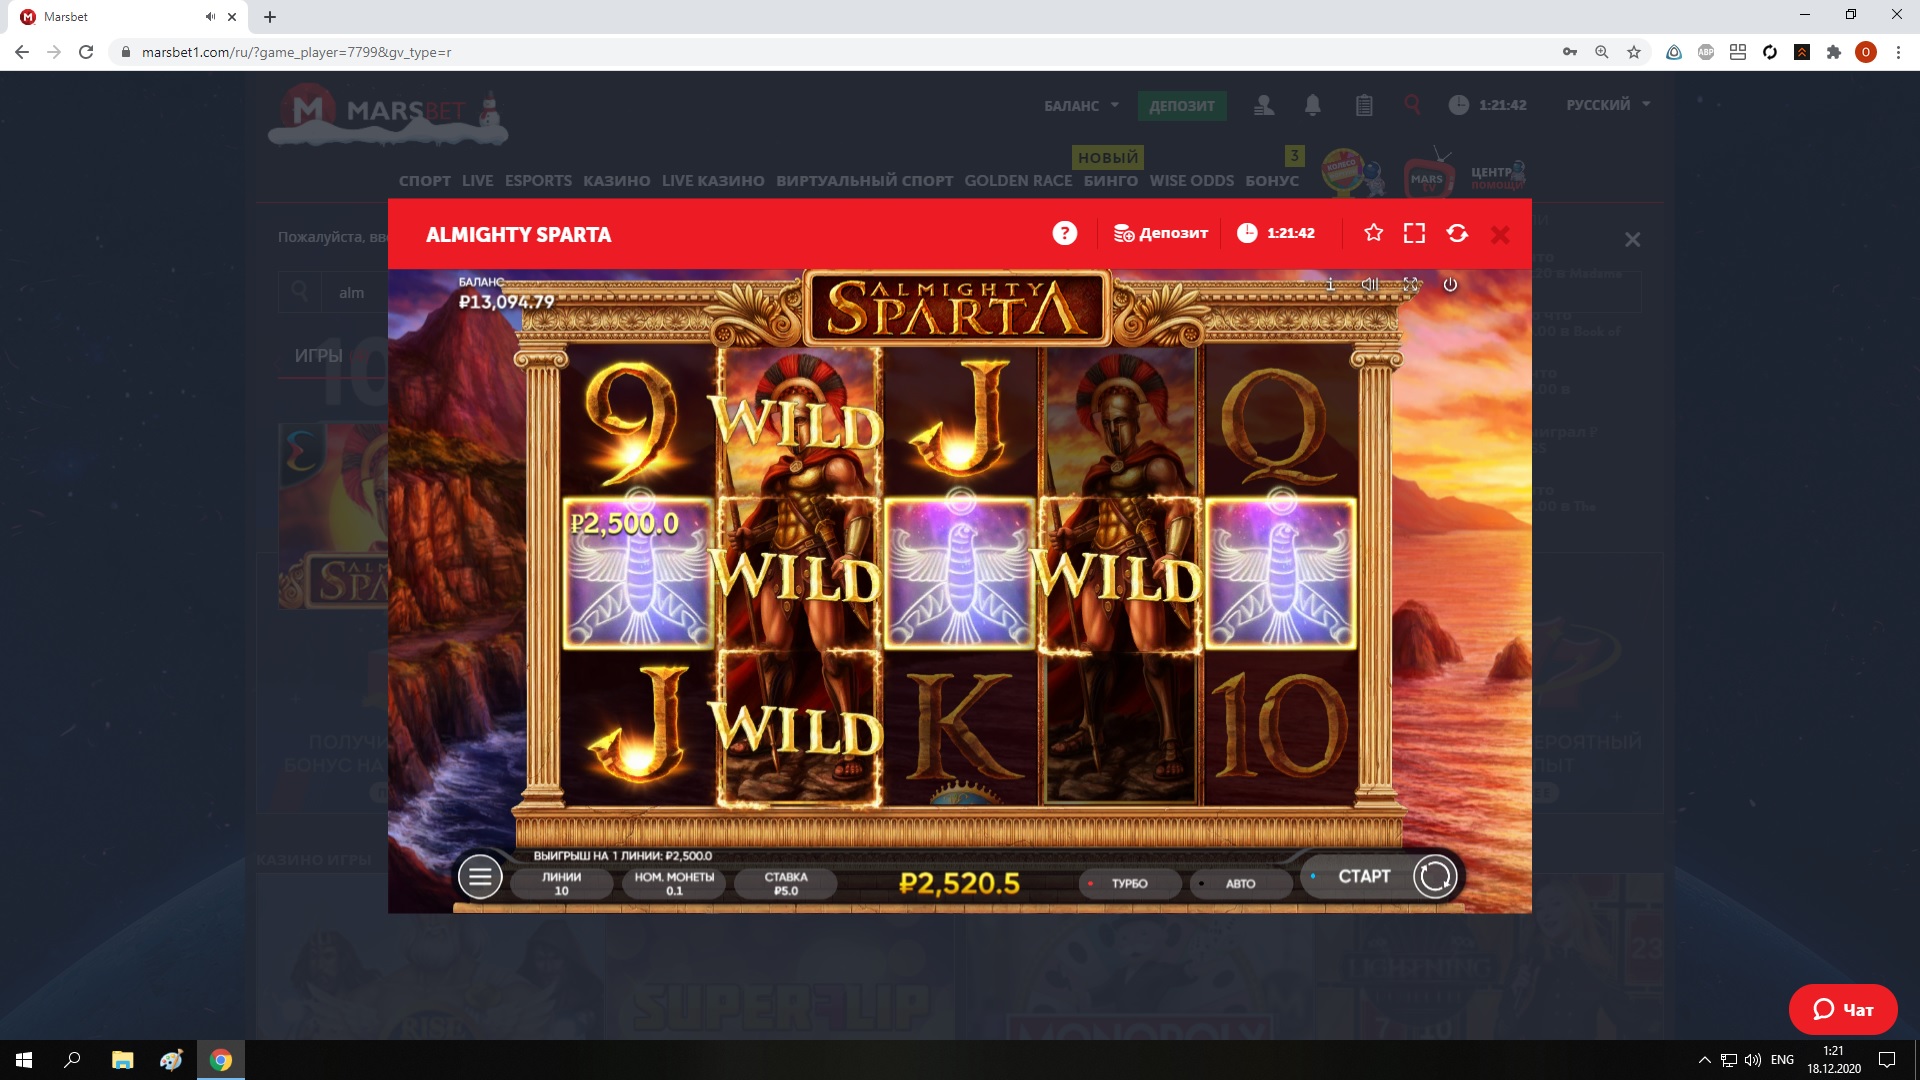This screenshot has height=1080, width=1920.
Task: Click the power icon to exit the slot
Action: [x=1450, y=284]
